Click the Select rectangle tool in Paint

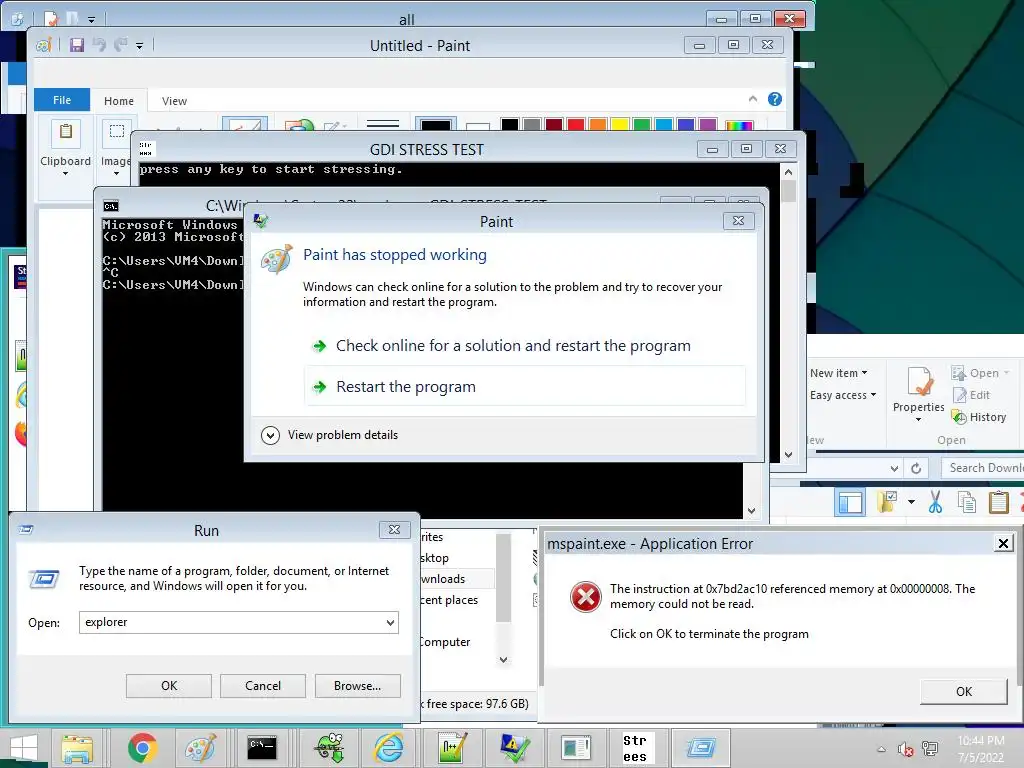117,131
